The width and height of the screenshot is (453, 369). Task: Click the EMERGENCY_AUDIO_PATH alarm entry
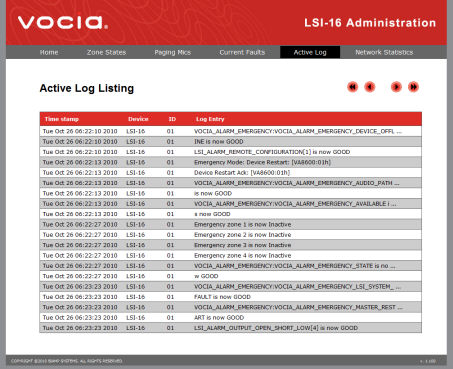230,183
